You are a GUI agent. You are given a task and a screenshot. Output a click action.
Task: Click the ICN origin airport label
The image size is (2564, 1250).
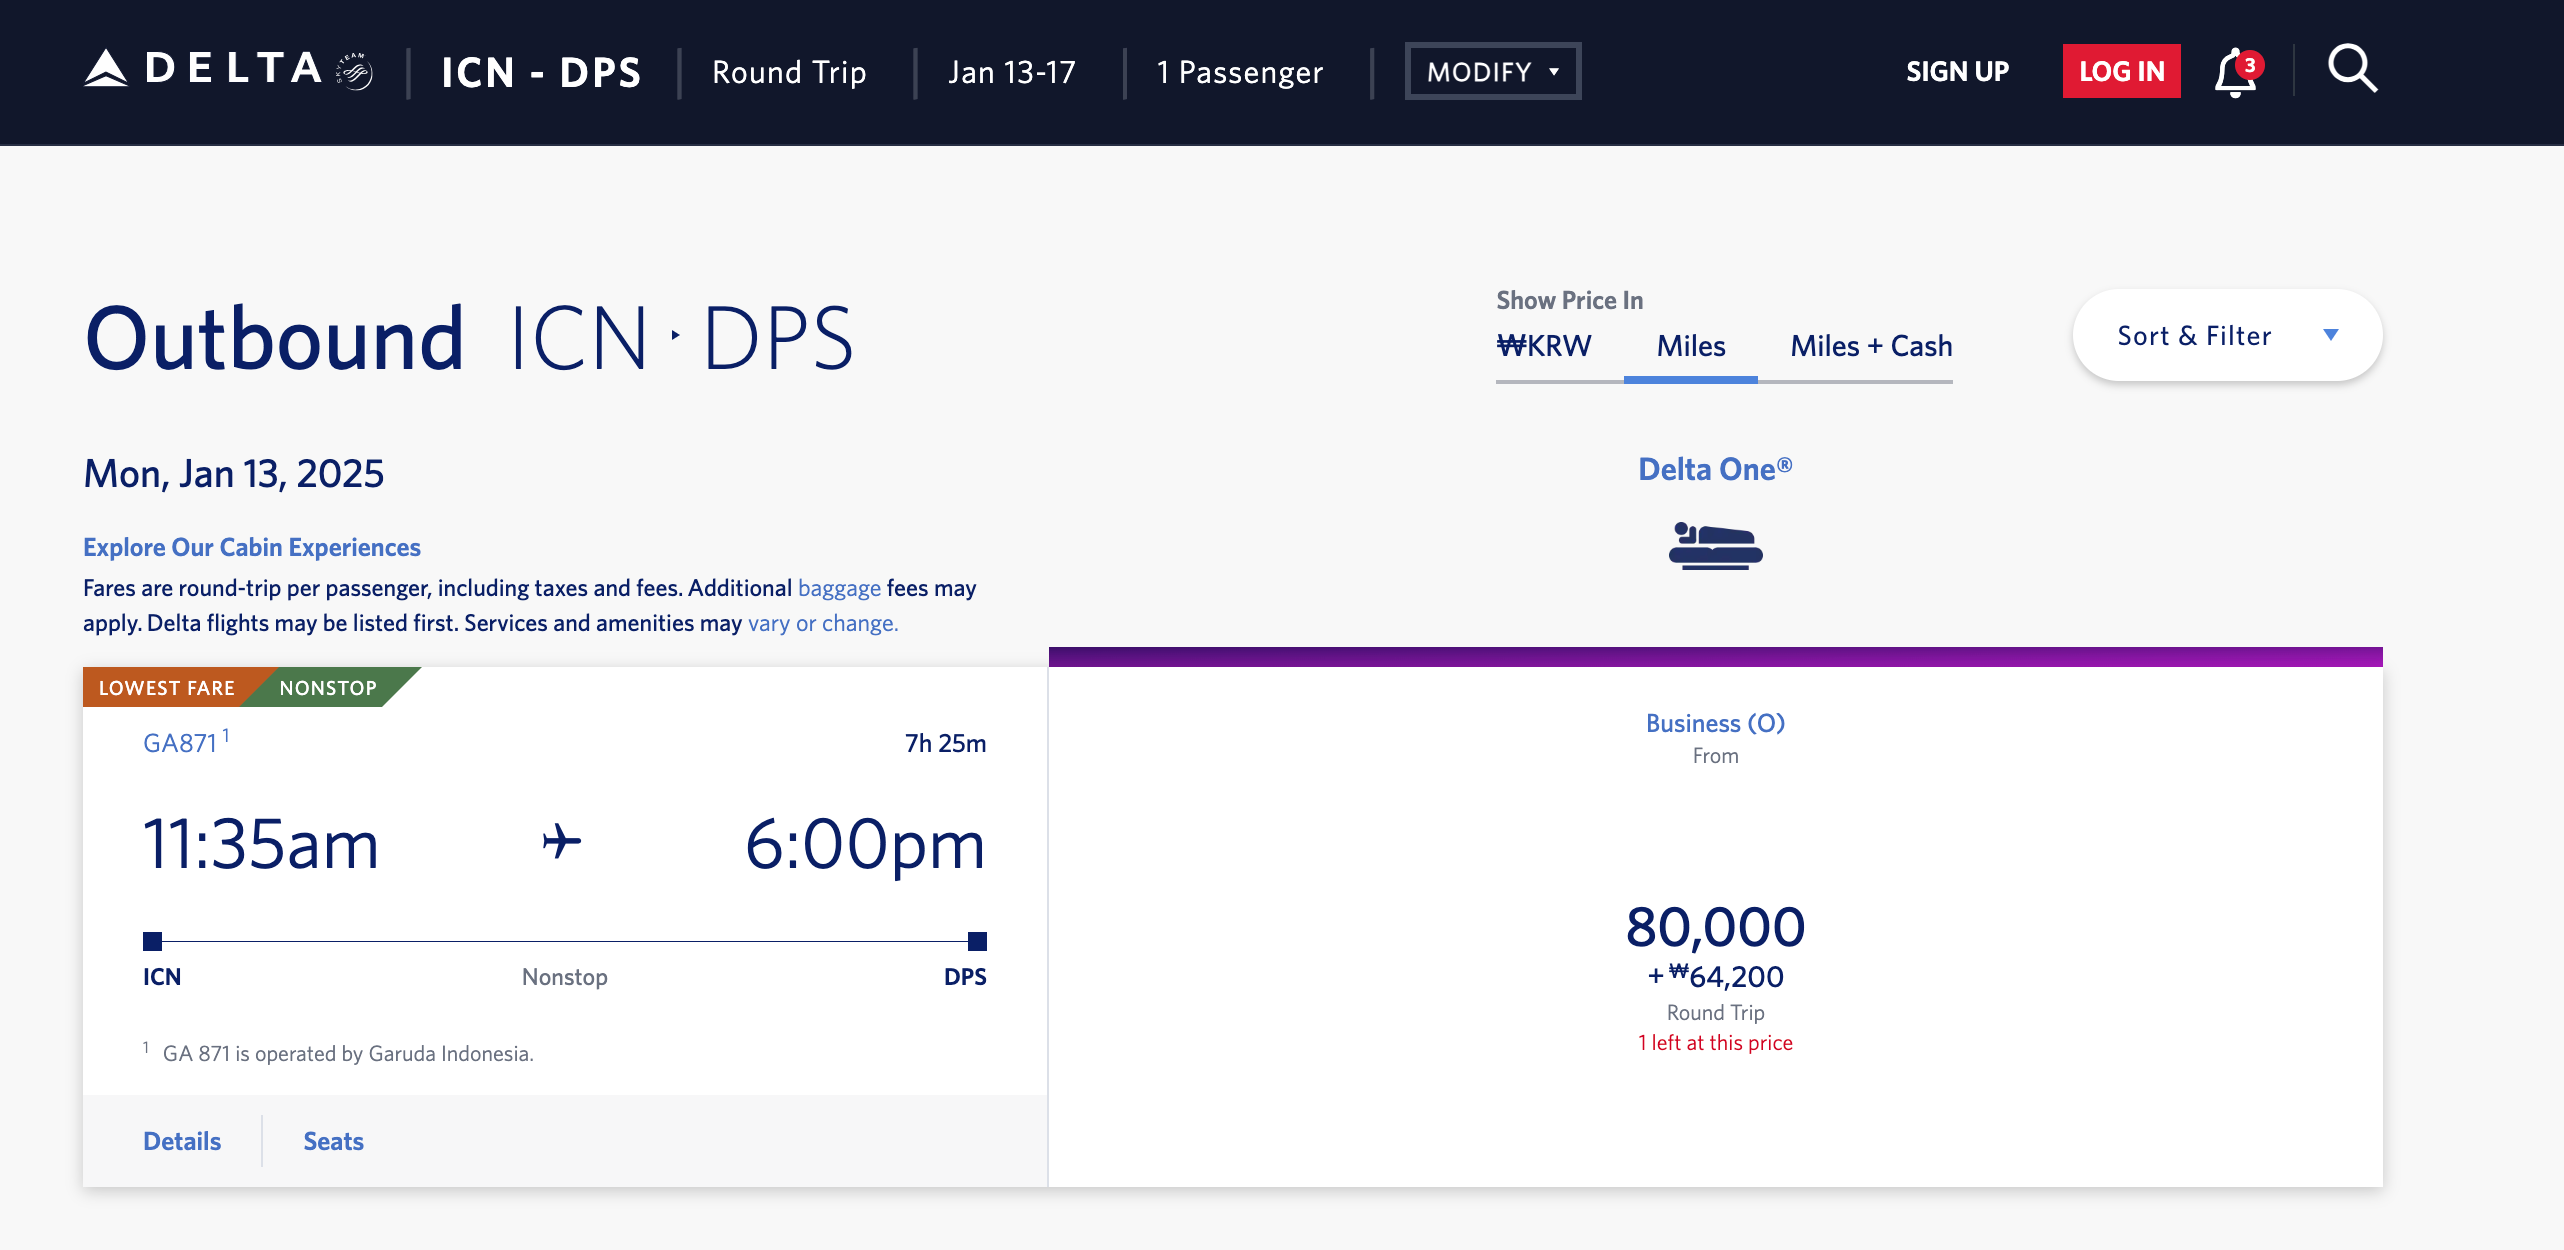click(x=162, y=977)
